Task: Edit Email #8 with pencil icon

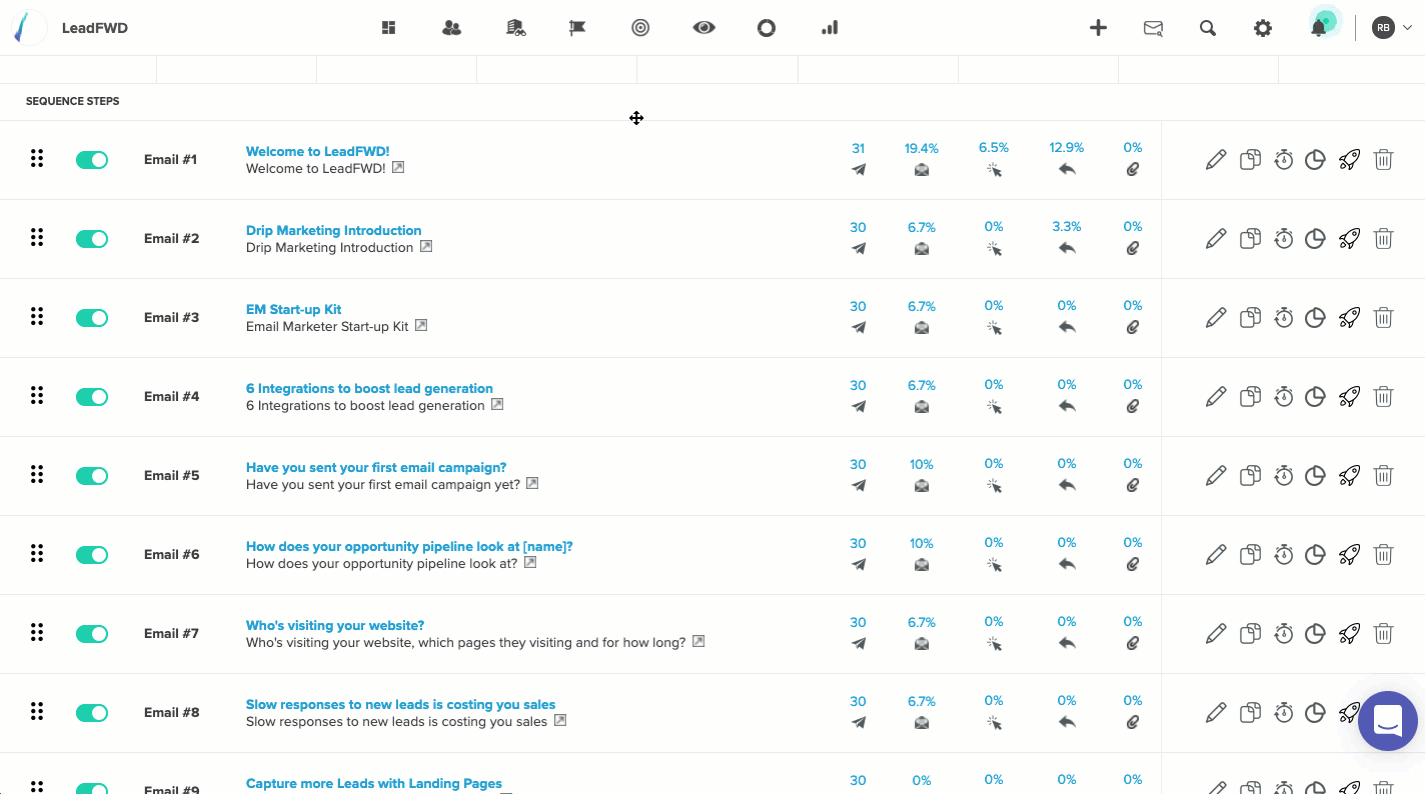Action: click(x=1216, y=712)
